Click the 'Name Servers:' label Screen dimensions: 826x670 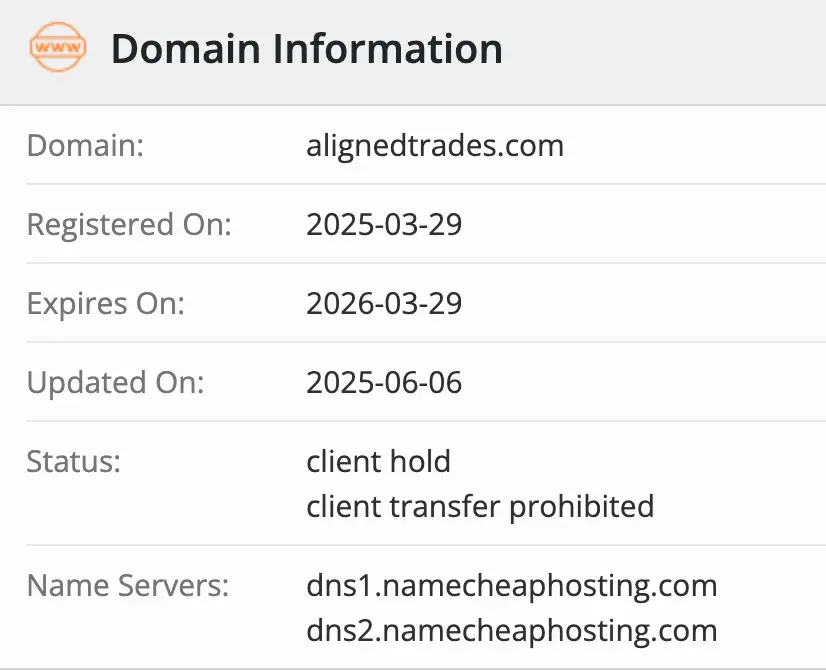pos(128,585)
